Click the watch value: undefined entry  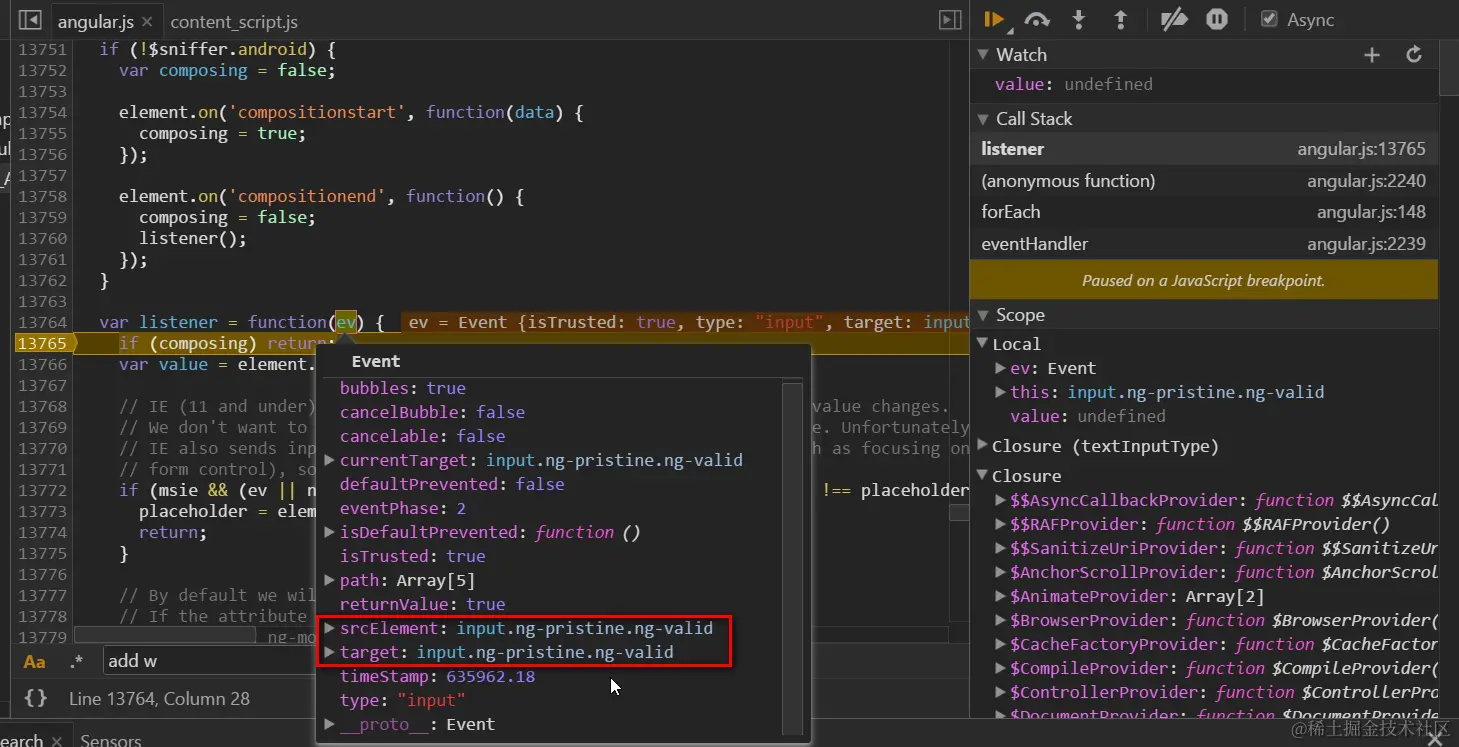click(x=1073, y=84)
